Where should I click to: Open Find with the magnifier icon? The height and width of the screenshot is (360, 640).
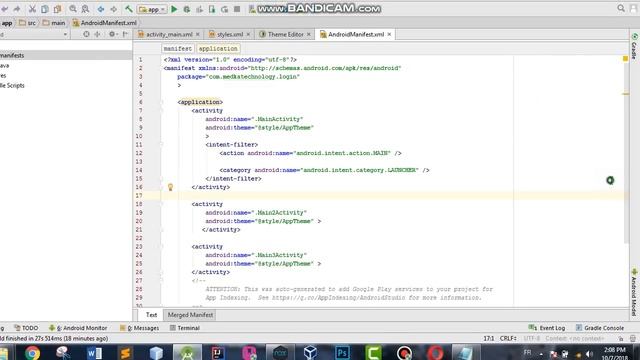point(73,9)
